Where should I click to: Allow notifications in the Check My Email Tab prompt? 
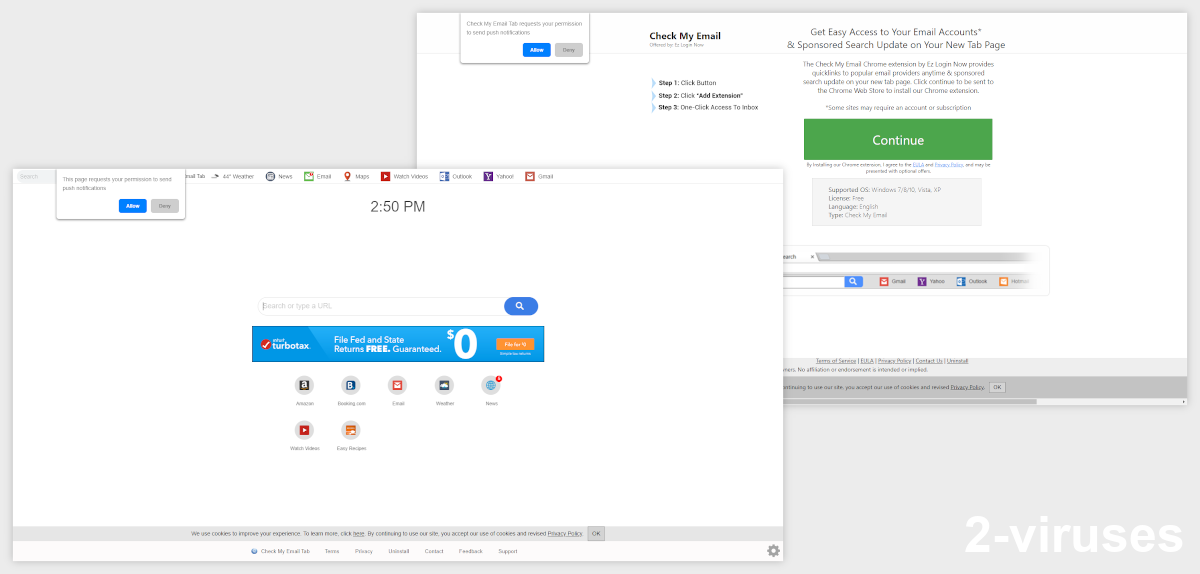pos(537,50)
